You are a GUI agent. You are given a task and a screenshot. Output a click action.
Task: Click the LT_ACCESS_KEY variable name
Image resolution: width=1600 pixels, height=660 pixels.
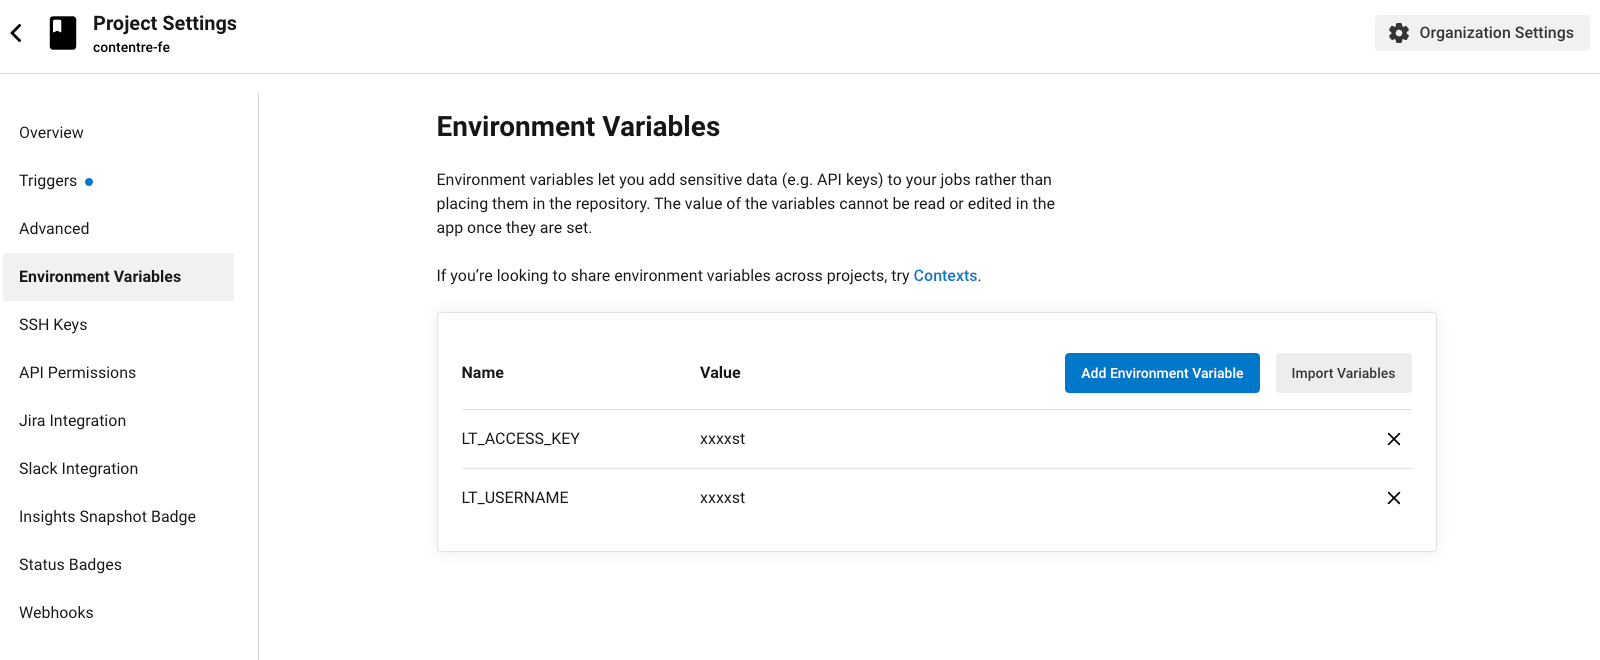tap(520, 439)
